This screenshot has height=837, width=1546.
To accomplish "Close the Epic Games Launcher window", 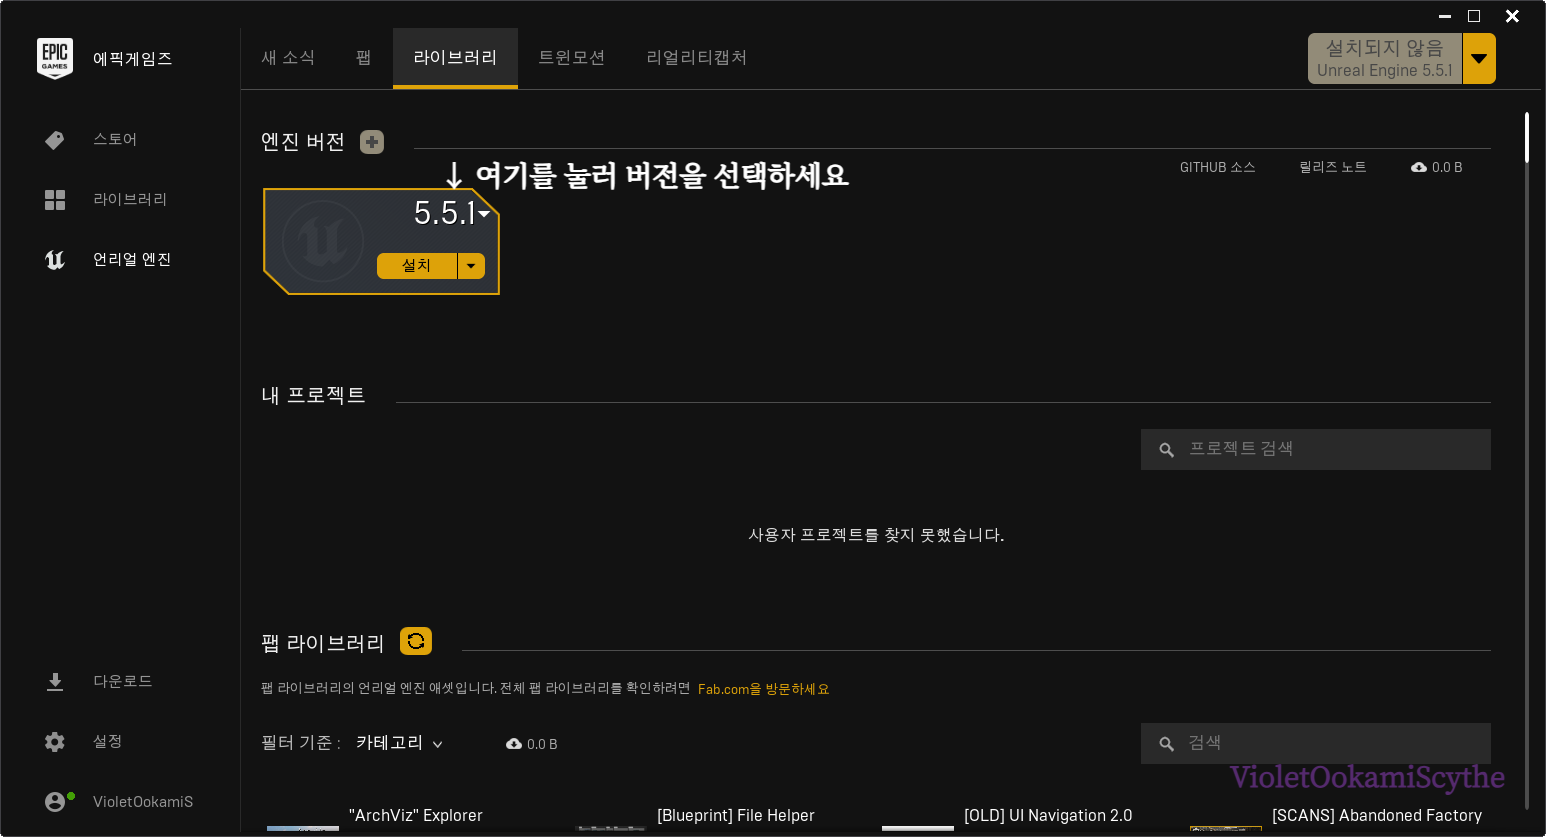I will [x=1512, y=16].
